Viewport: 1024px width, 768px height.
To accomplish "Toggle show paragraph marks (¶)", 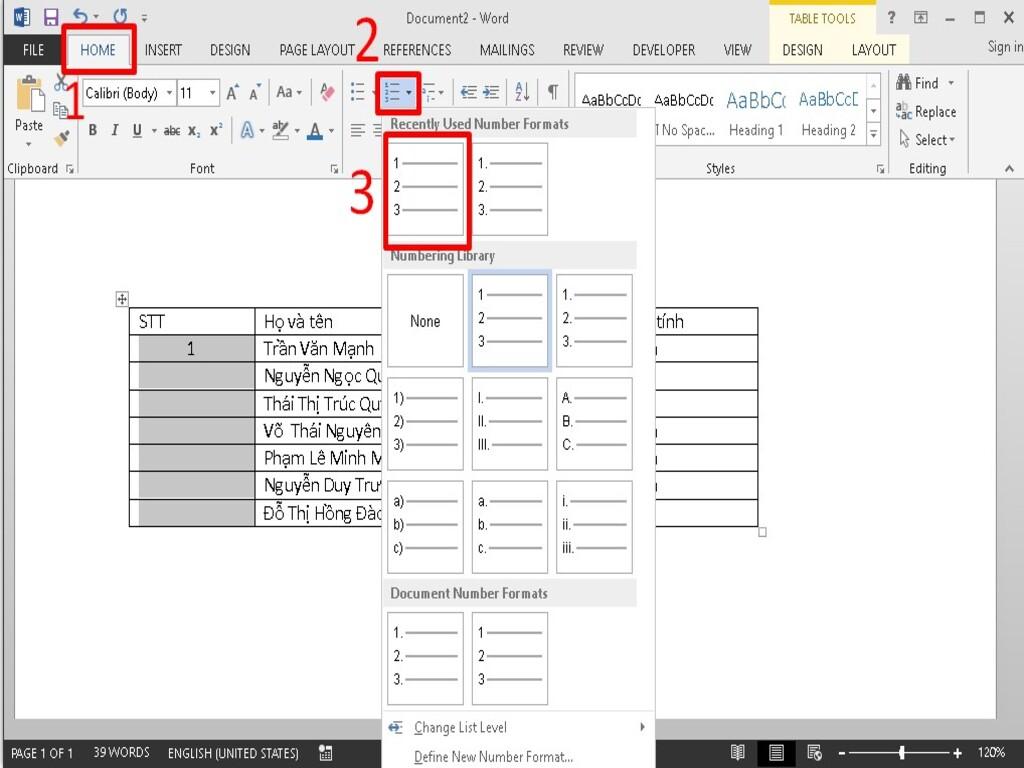I will coord(552,92).
